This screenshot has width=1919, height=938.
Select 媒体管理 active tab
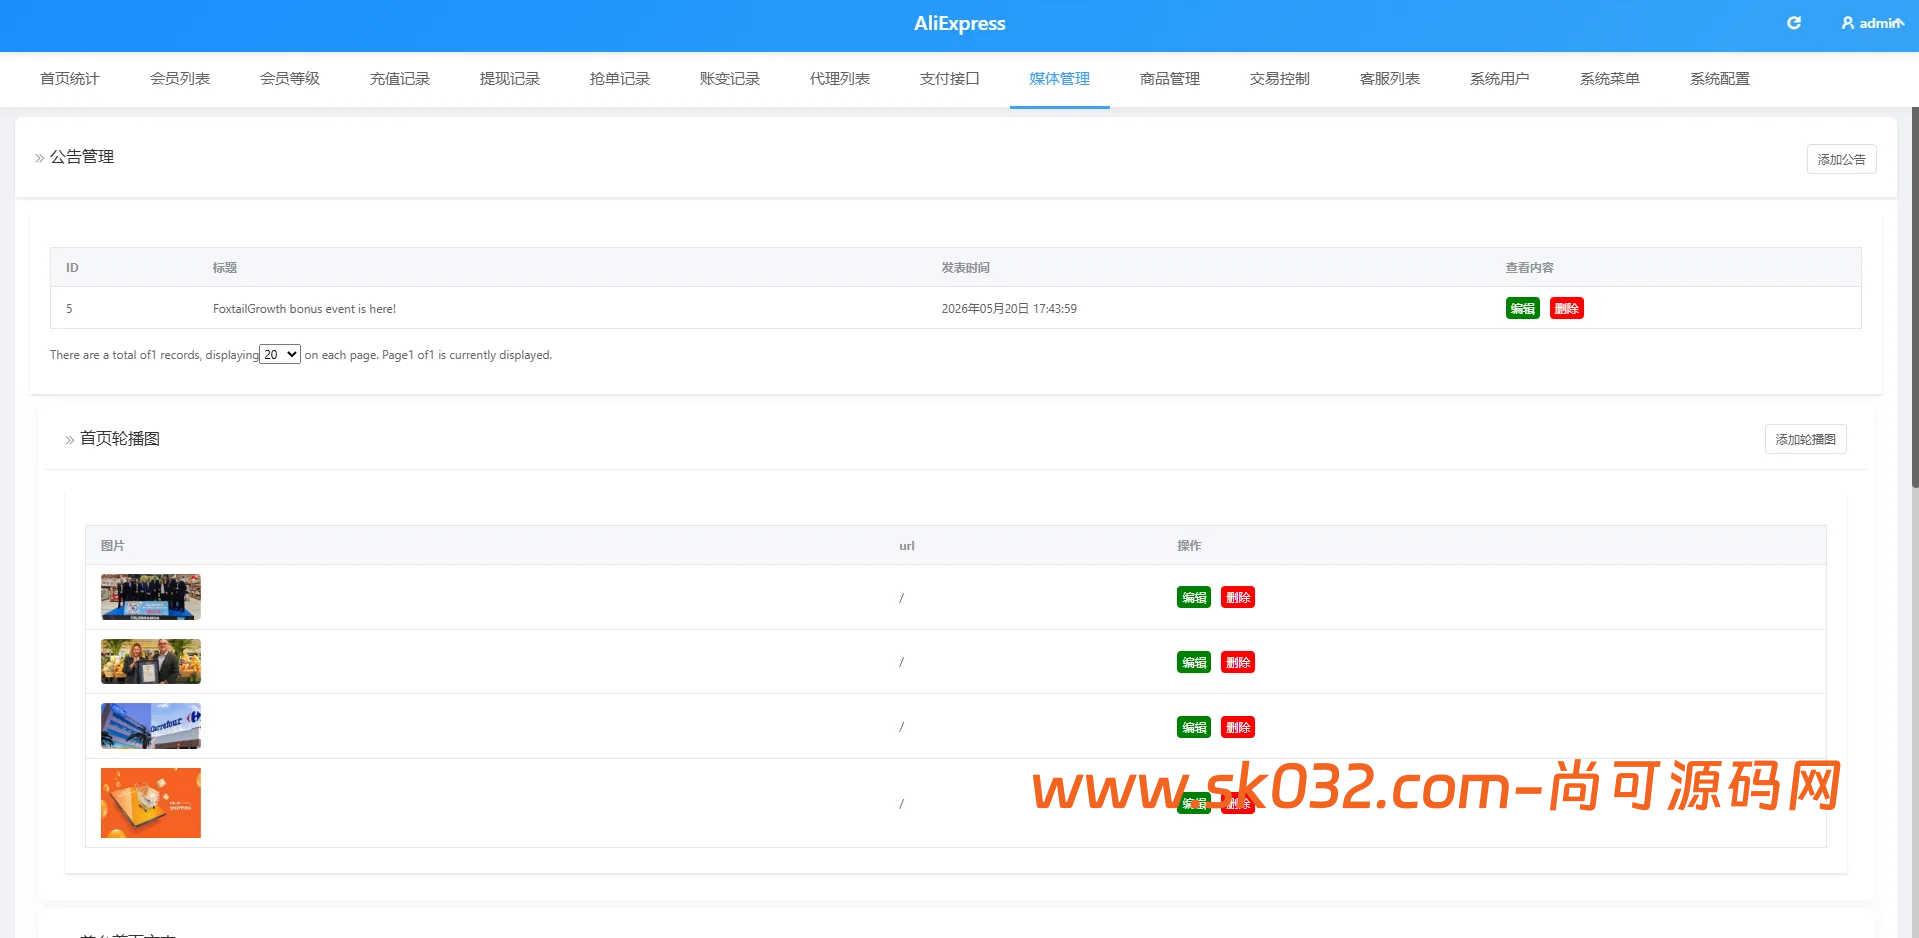1060,79
